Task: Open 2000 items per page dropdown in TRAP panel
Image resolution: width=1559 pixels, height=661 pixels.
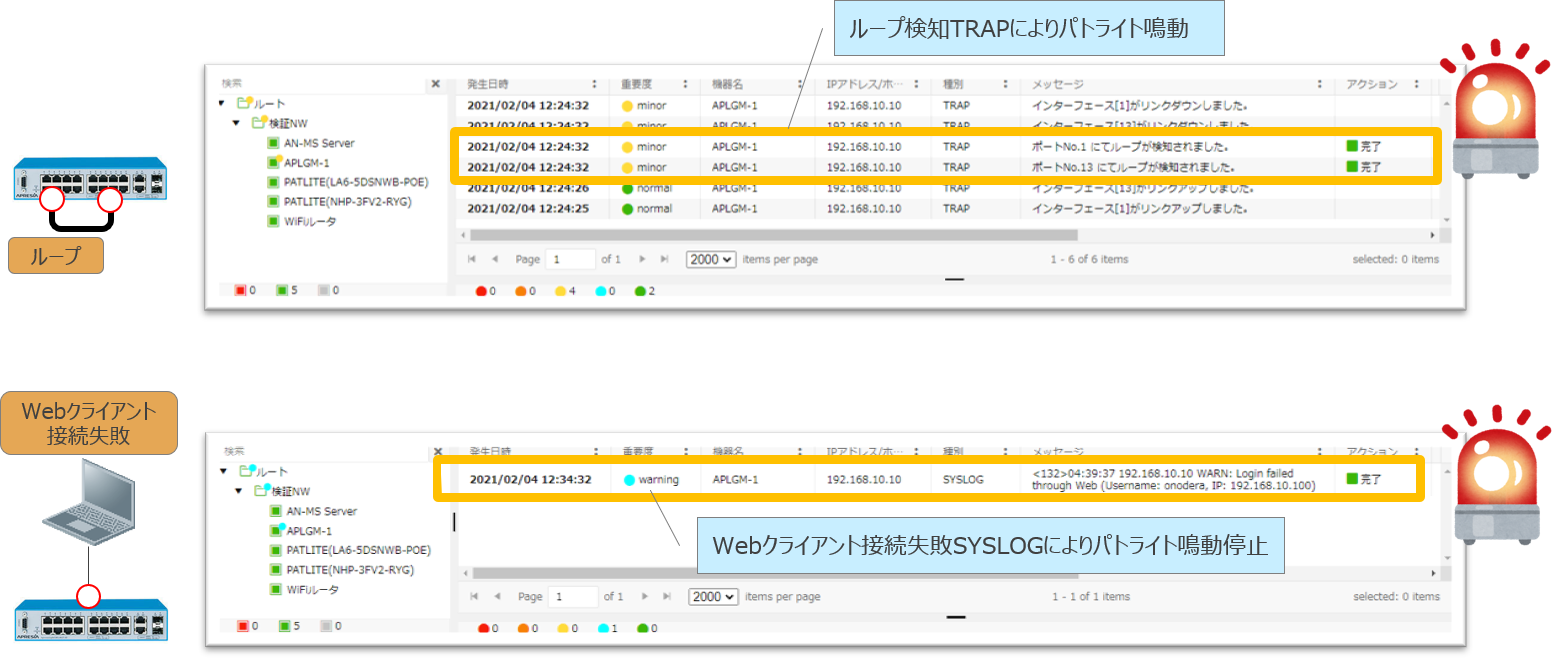Action: pyautogui.click(x=711, y=259)
